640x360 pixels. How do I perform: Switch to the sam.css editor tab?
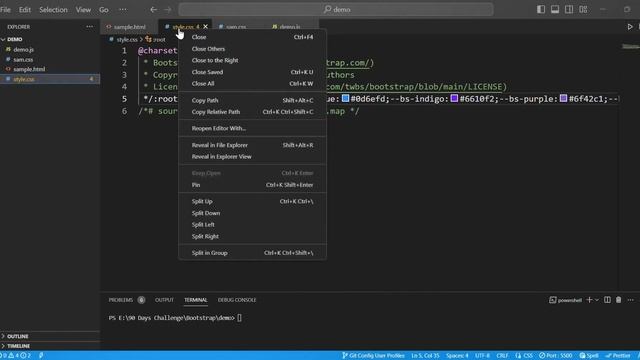236,27
